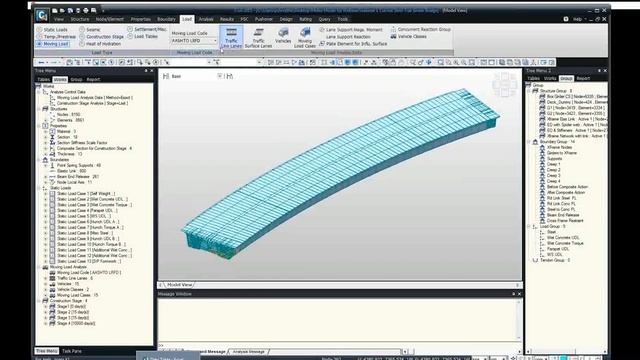Select 'Parapet UDL' load group

558,249
